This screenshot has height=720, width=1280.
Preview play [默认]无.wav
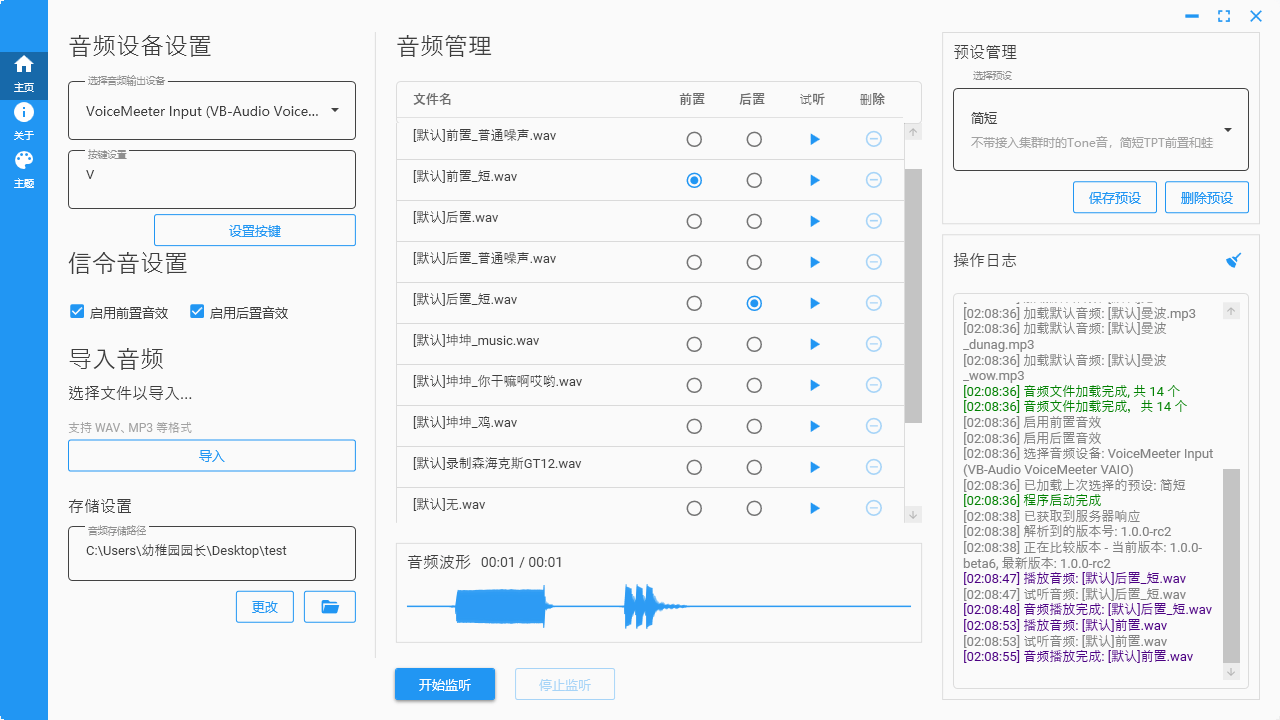click(x=814, y=508)
